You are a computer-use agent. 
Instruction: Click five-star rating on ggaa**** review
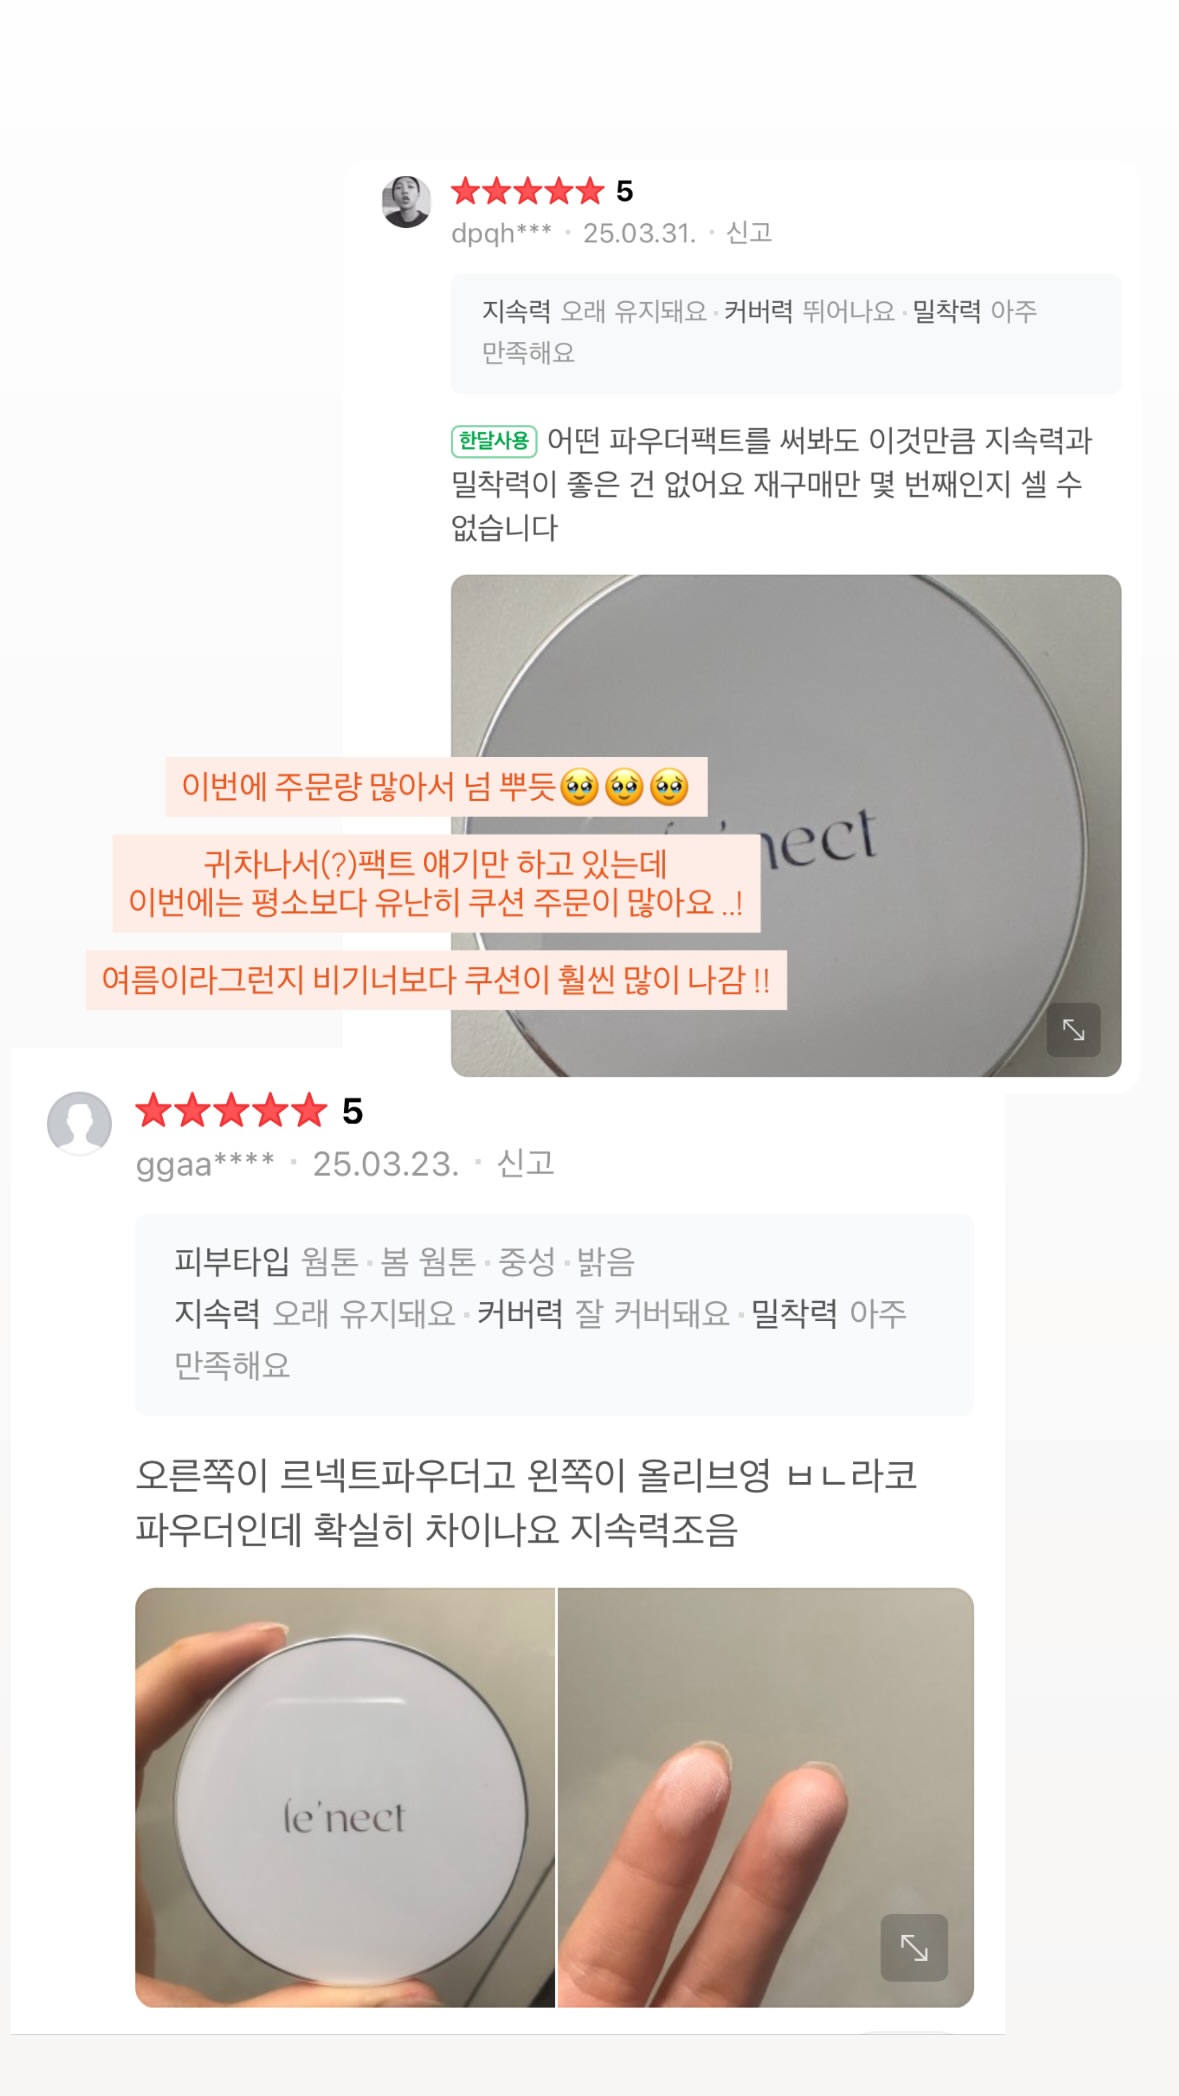[231, 1110]
